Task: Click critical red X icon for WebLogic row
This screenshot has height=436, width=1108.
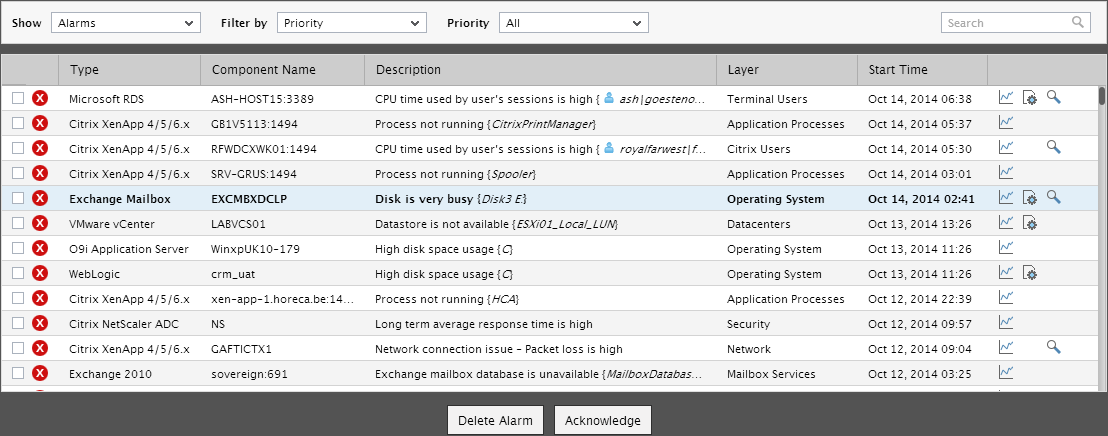Action: click(40, 273)
